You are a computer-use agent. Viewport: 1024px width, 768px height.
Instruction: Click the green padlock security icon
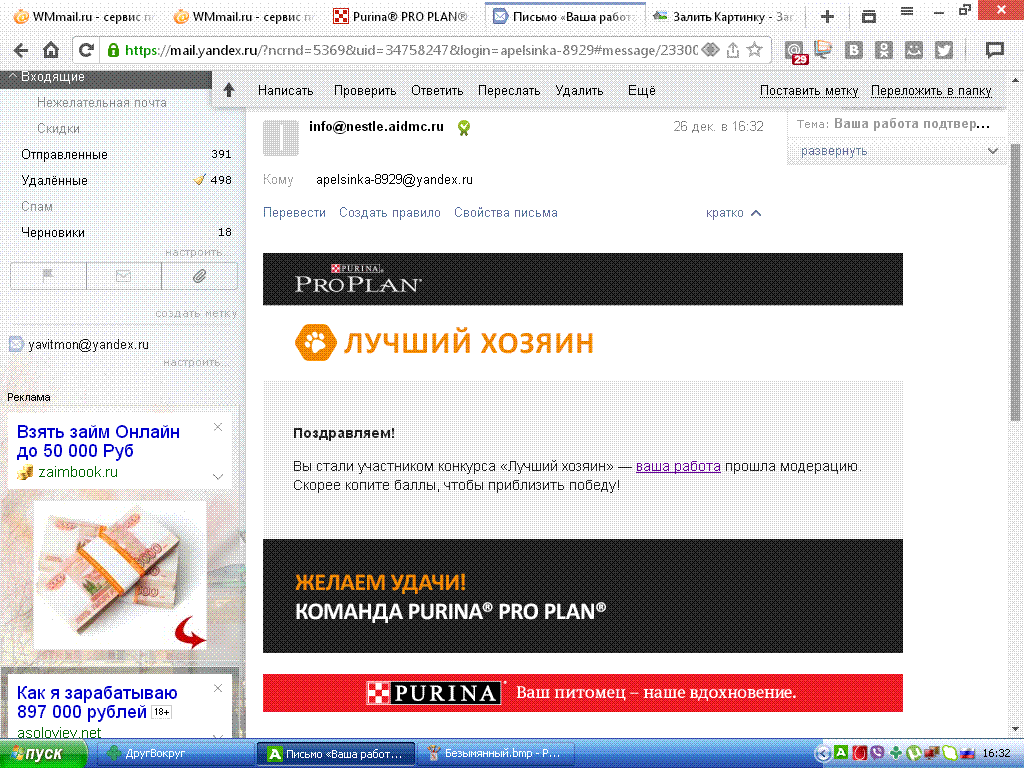pyautogui.click(x=113, y=50)
